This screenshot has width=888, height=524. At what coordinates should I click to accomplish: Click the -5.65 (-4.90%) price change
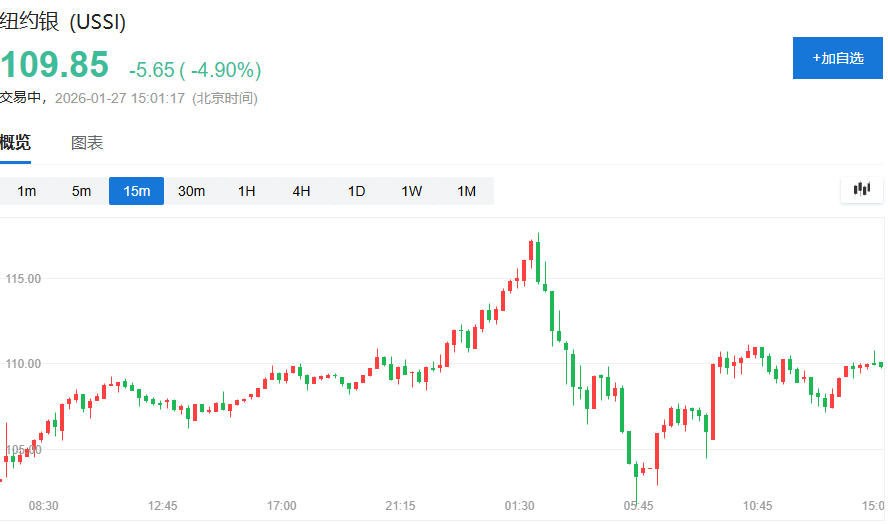195,70
